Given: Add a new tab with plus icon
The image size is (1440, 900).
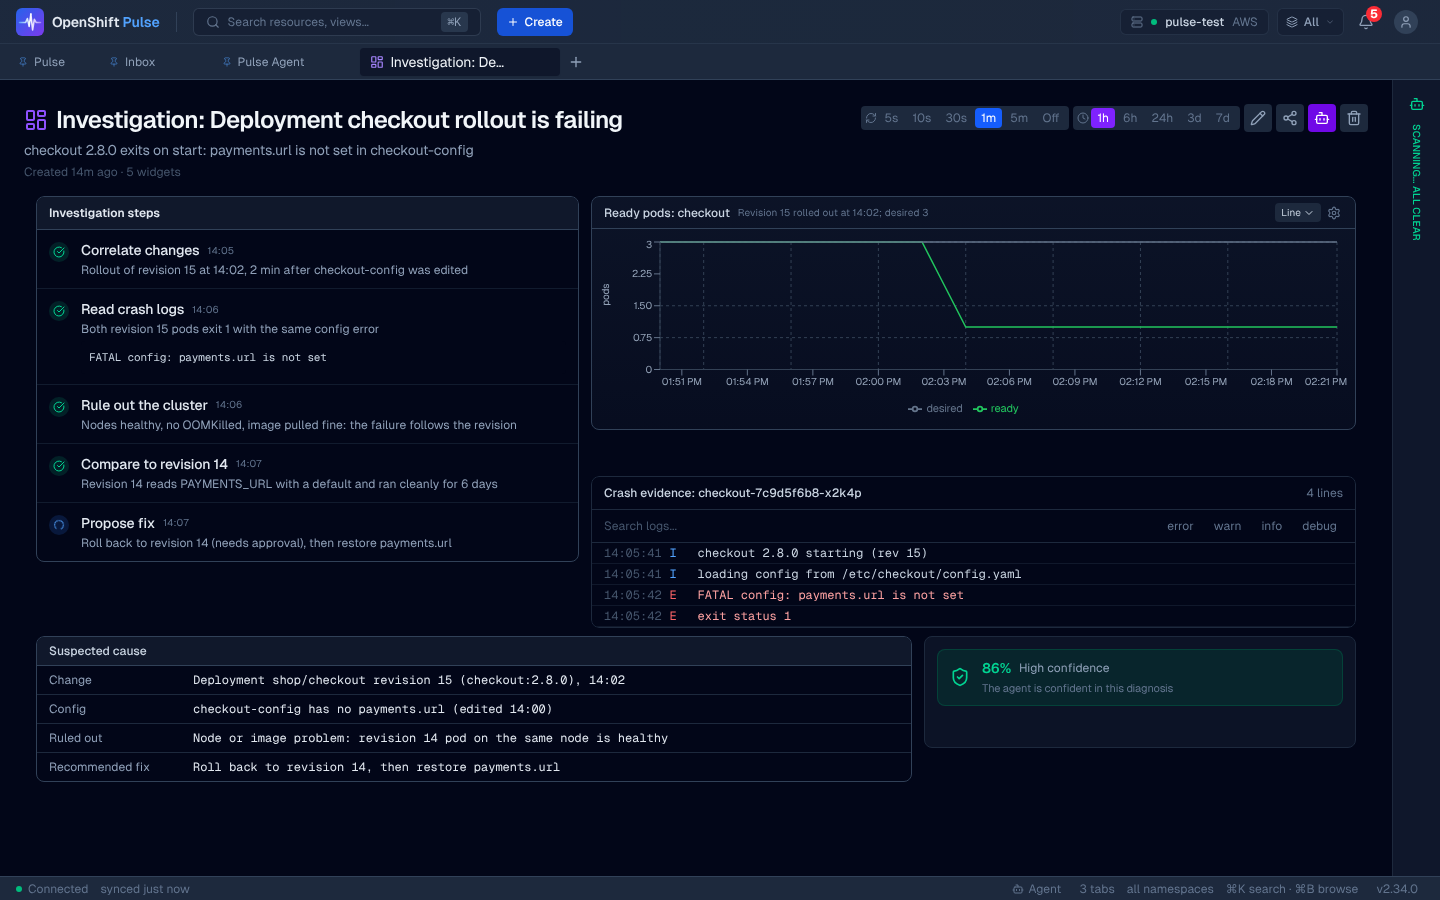Looking at the screenshot, I should point(576,62).
